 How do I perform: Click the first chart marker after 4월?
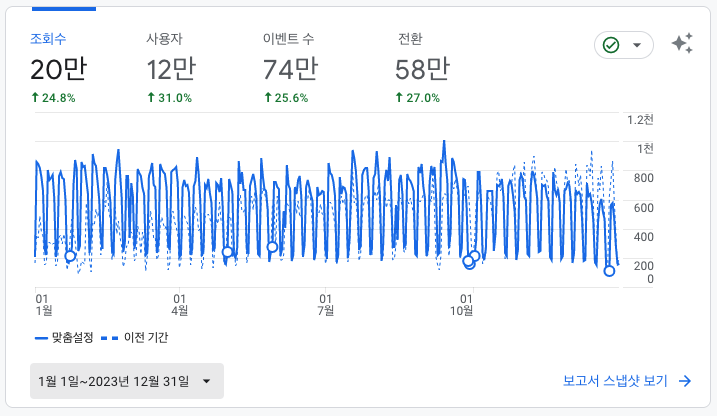click(228, 253)
